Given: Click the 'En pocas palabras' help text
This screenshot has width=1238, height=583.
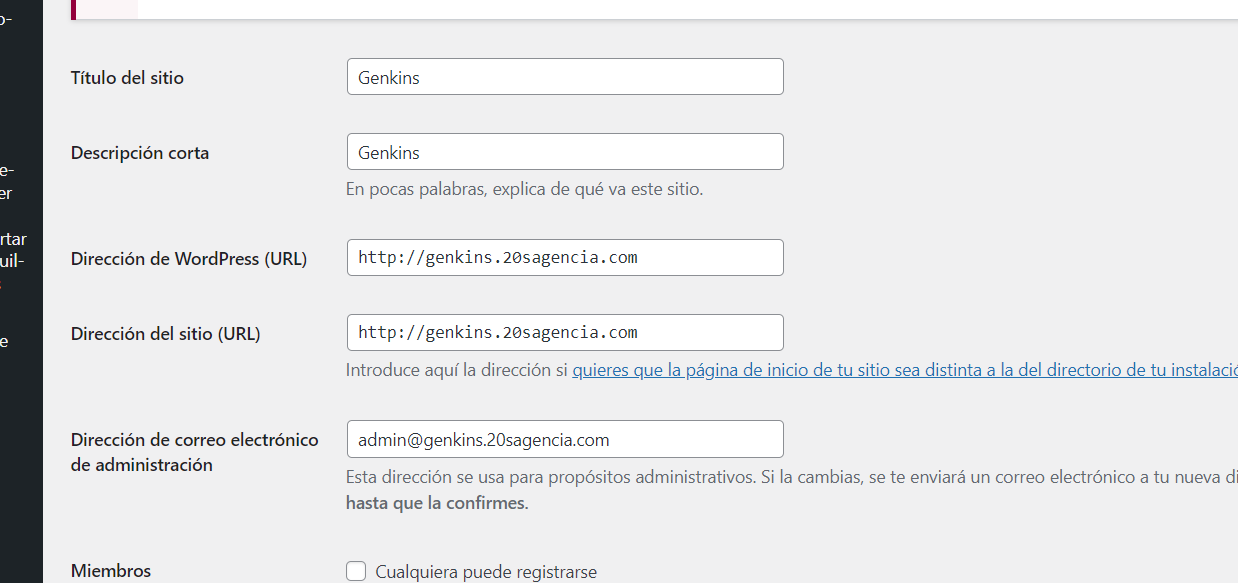Looking at the screenshot, I should click(x=524, y=188).
